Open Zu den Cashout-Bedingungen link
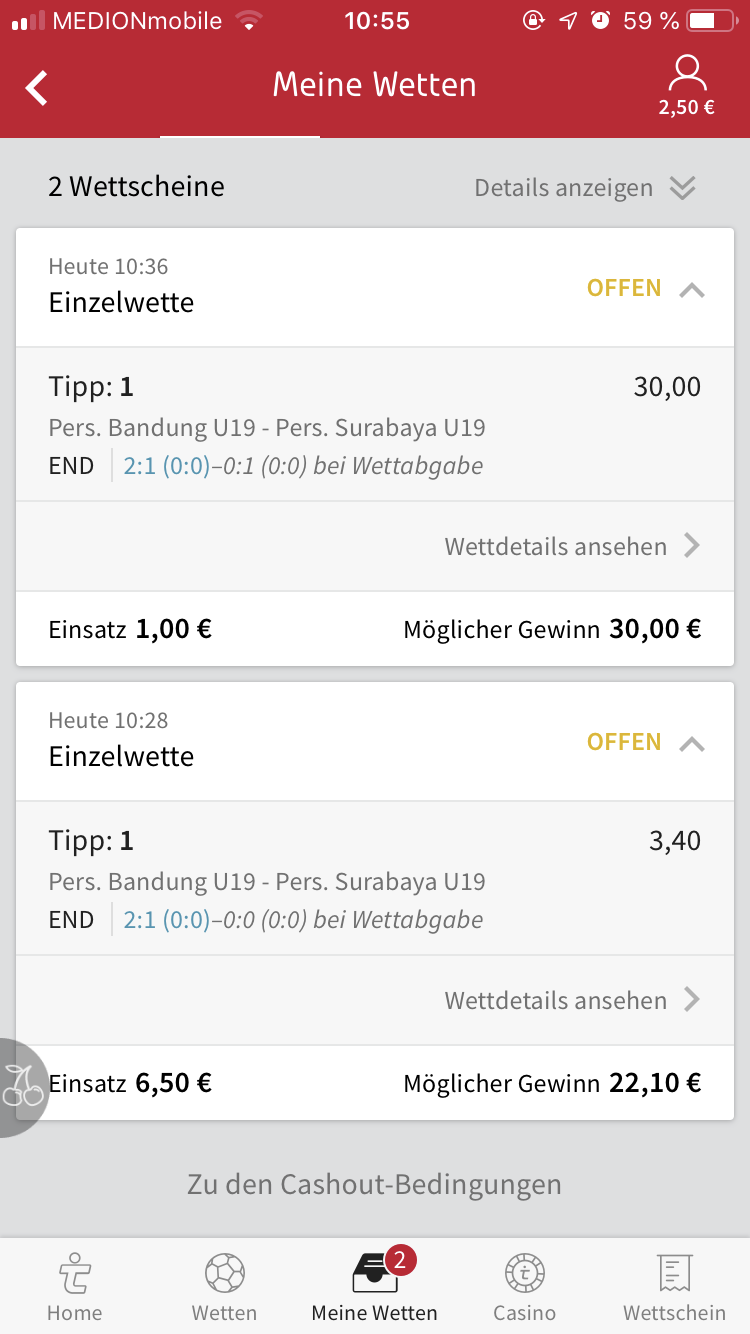This screenshot has width=750, height=1334. [375, 1185]
